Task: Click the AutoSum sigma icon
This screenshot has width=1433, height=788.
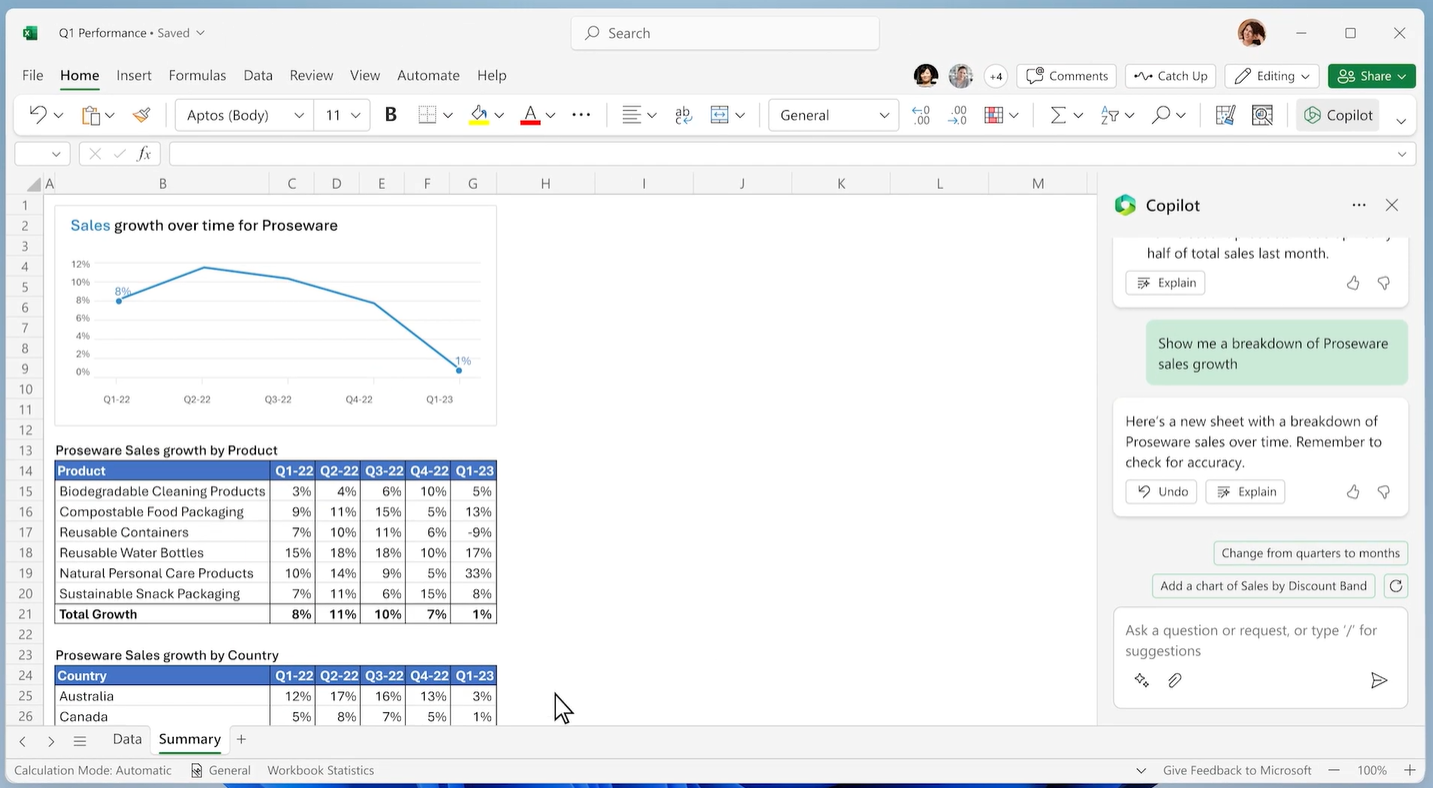Action: (1058, 115)
